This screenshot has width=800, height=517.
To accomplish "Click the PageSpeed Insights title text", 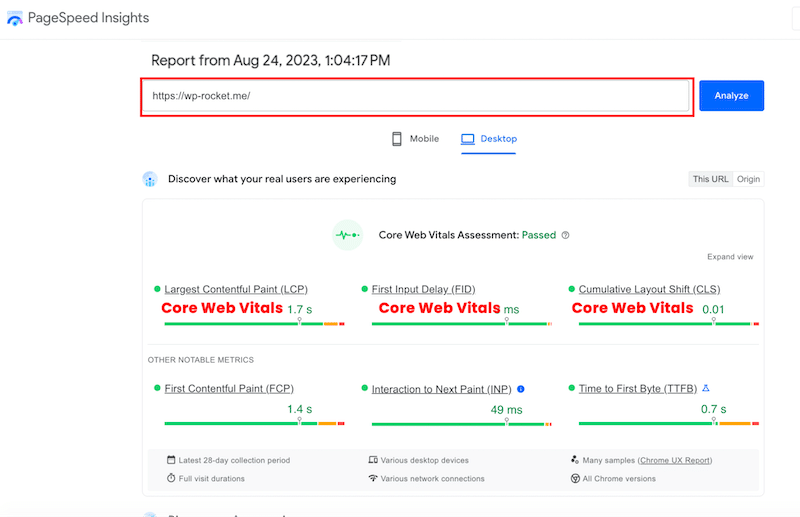I will point(88,18).
